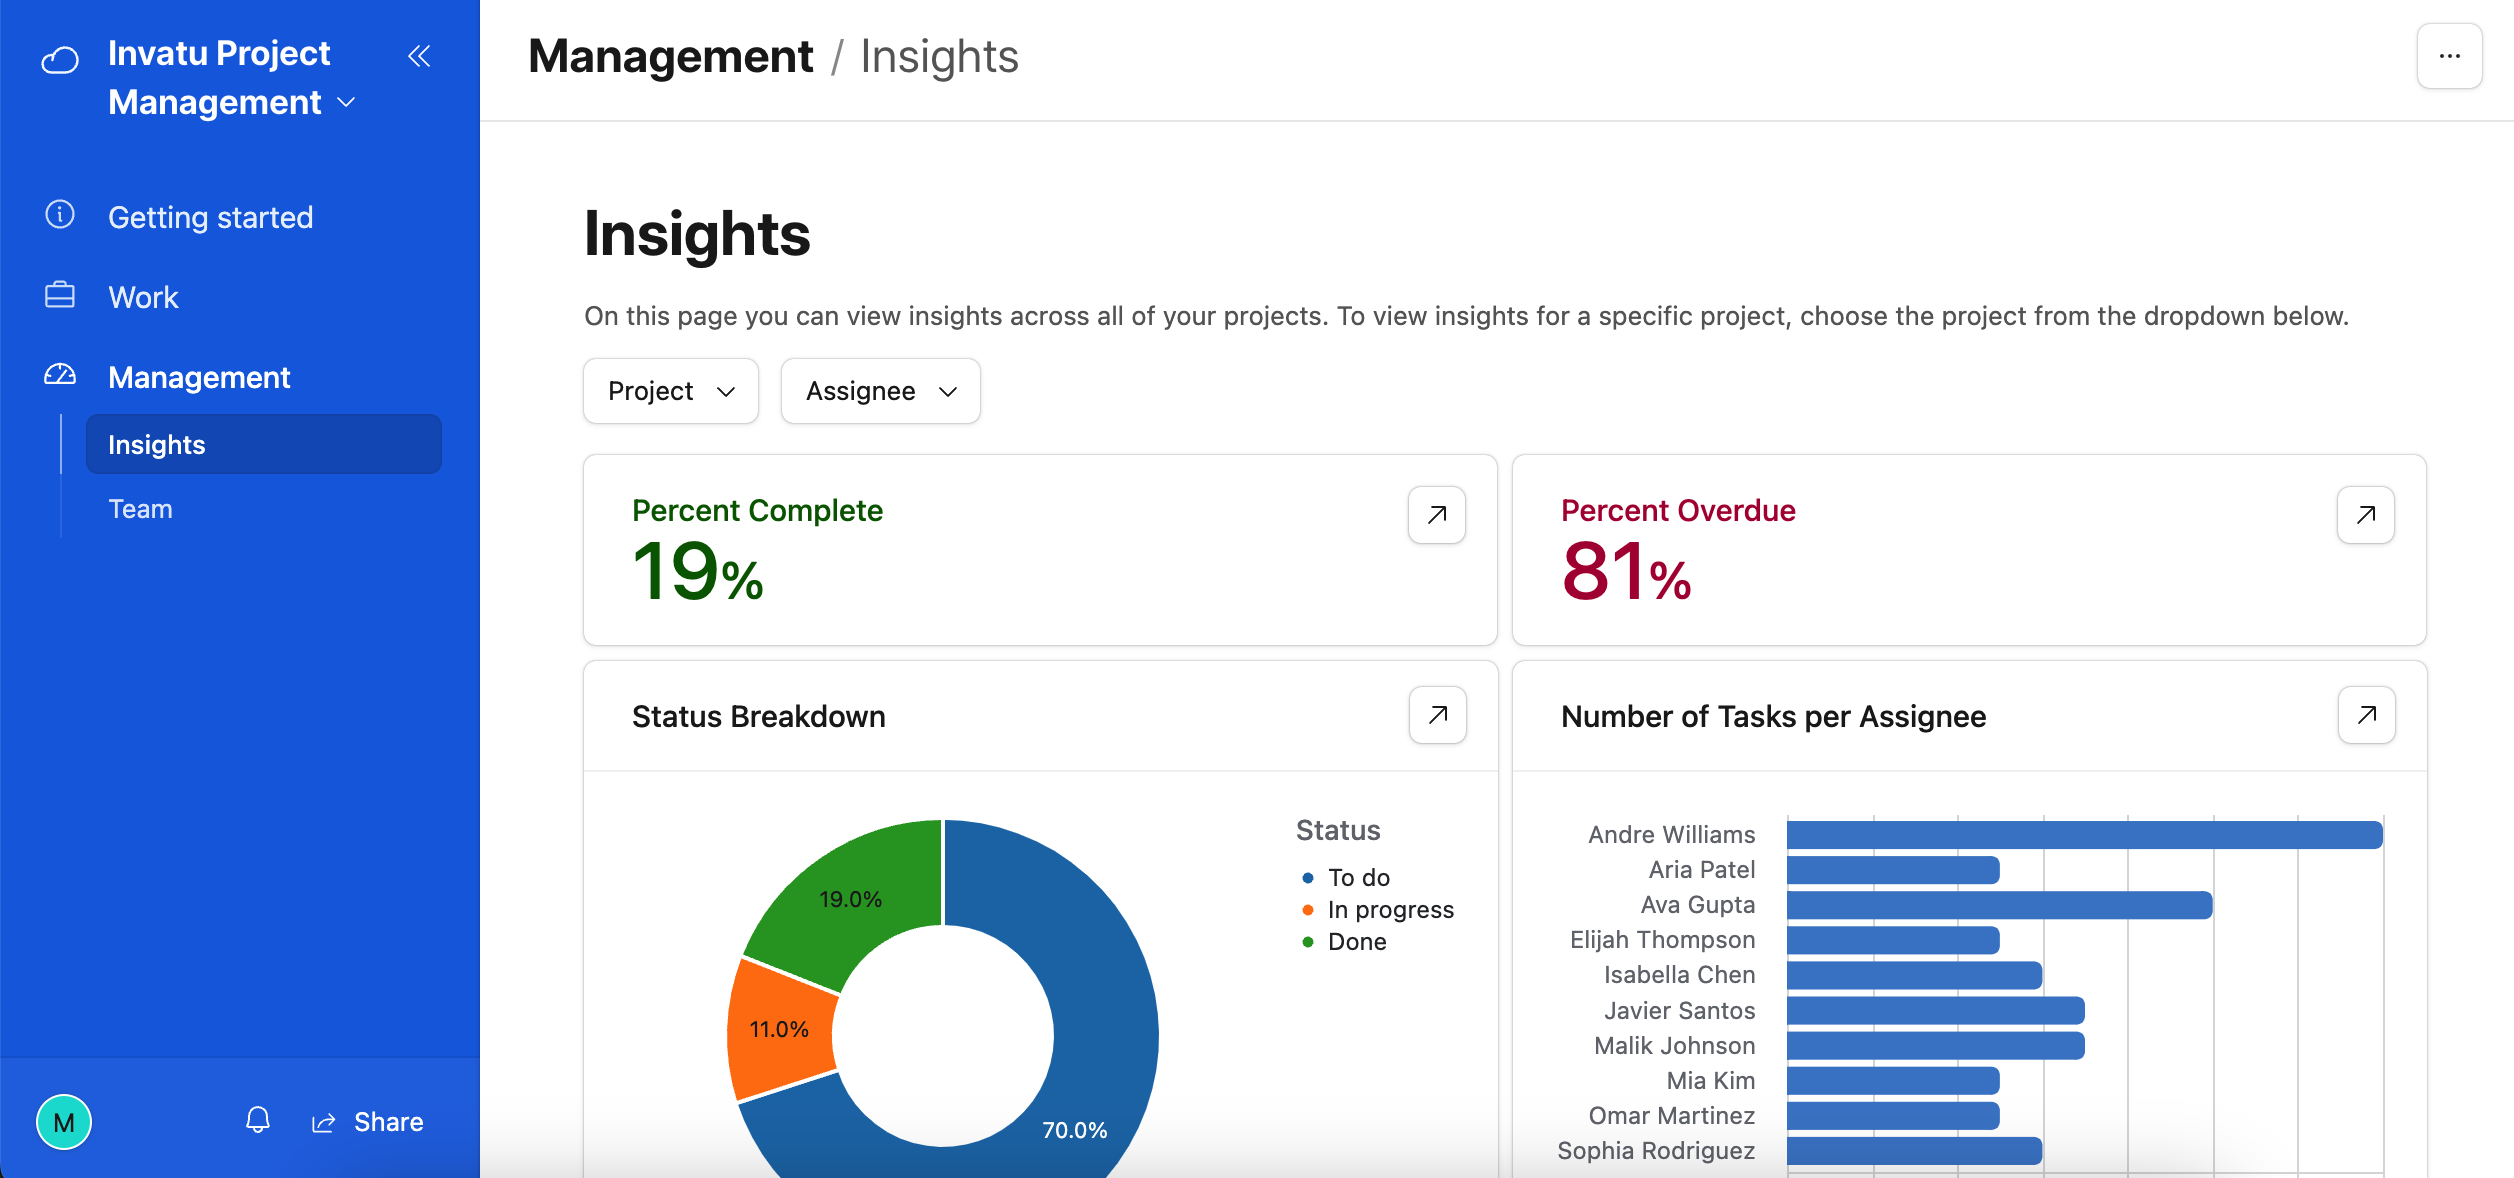Image resolution: width=2514 pixels, height=1178 pixels.
Task: Select Management in the sidebar
Action: pos(199,377)
